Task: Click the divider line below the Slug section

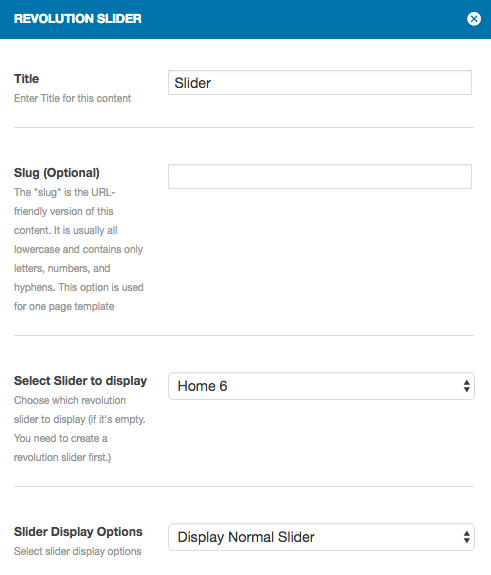Action: tap(244, 335)
